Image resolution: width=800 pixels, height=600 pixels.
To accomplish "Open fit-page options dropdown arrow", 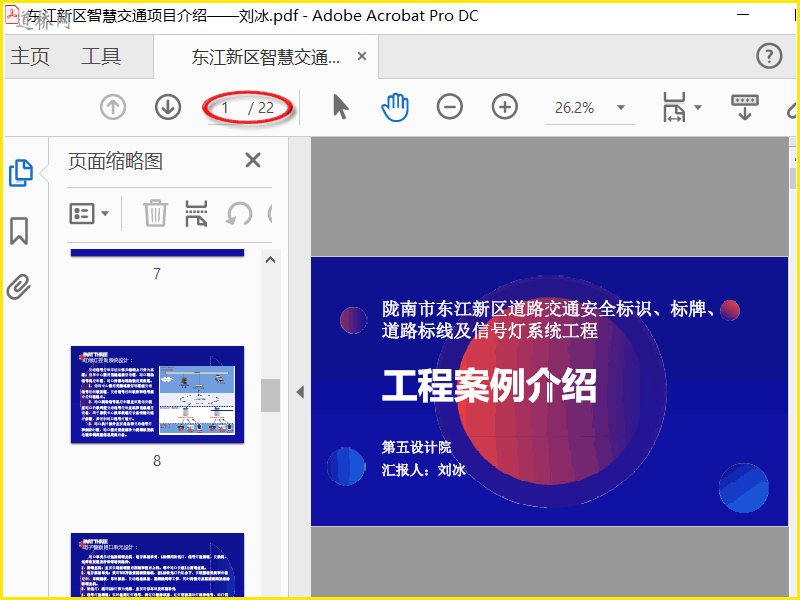I will coord(698,107).
